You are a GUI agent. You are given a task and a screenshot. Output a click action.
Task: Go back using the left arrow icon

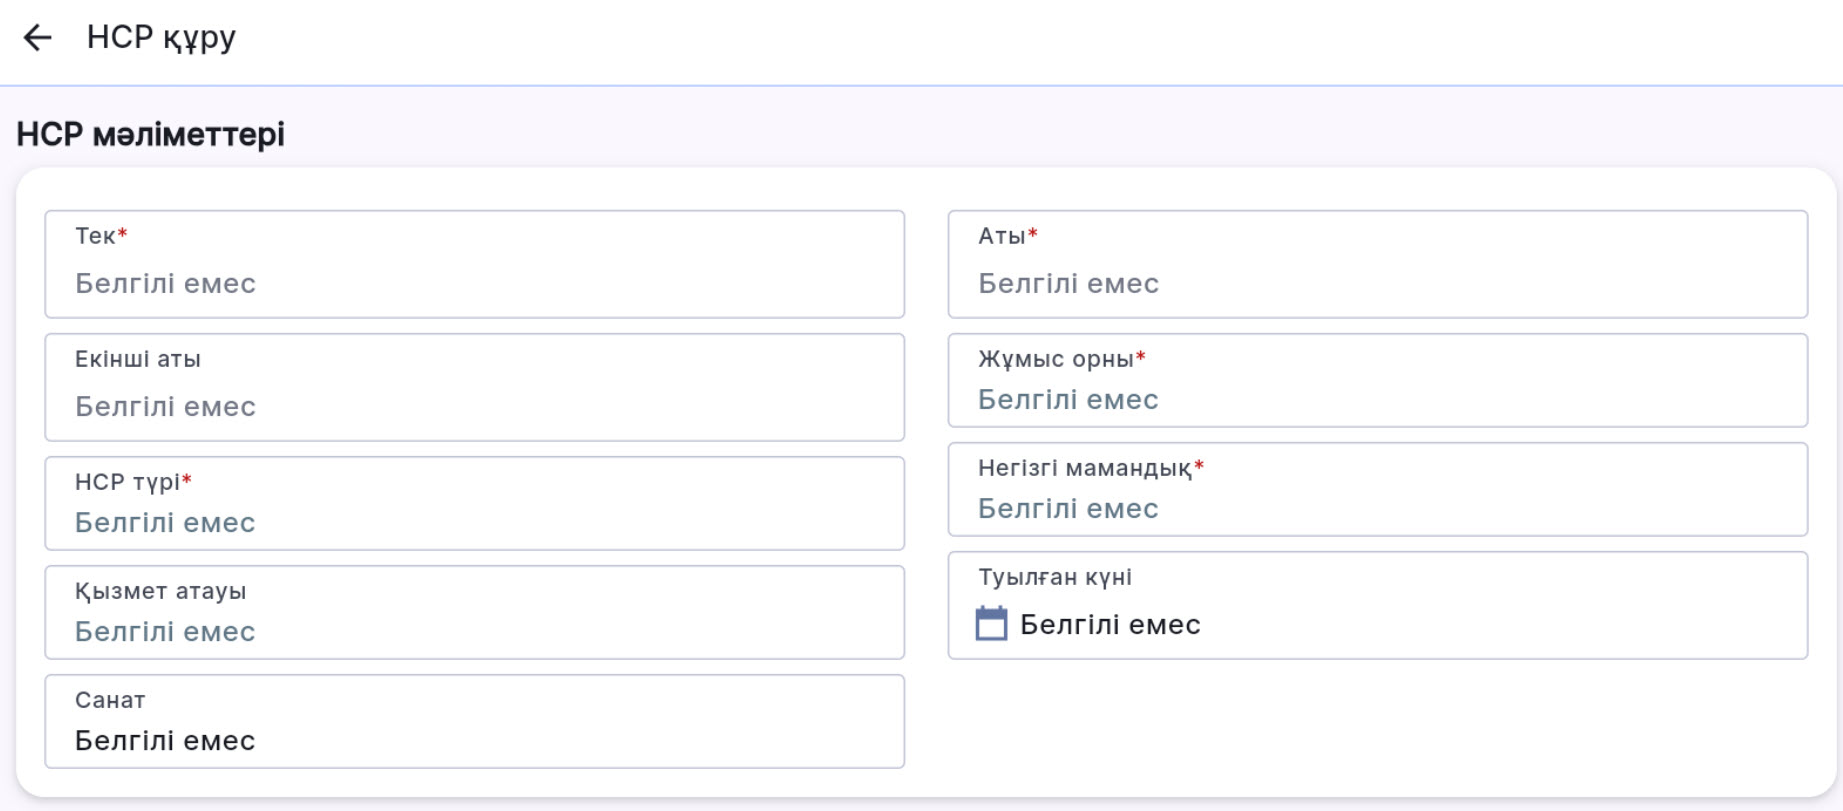click(x=37, y=38)
